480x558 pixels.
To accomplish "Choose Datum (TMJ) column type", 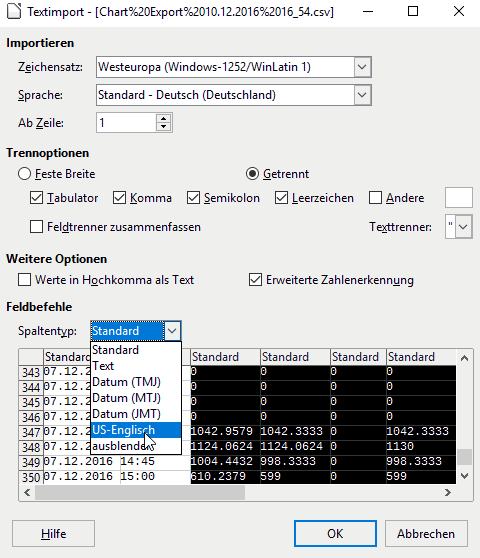I will point(136,382).
